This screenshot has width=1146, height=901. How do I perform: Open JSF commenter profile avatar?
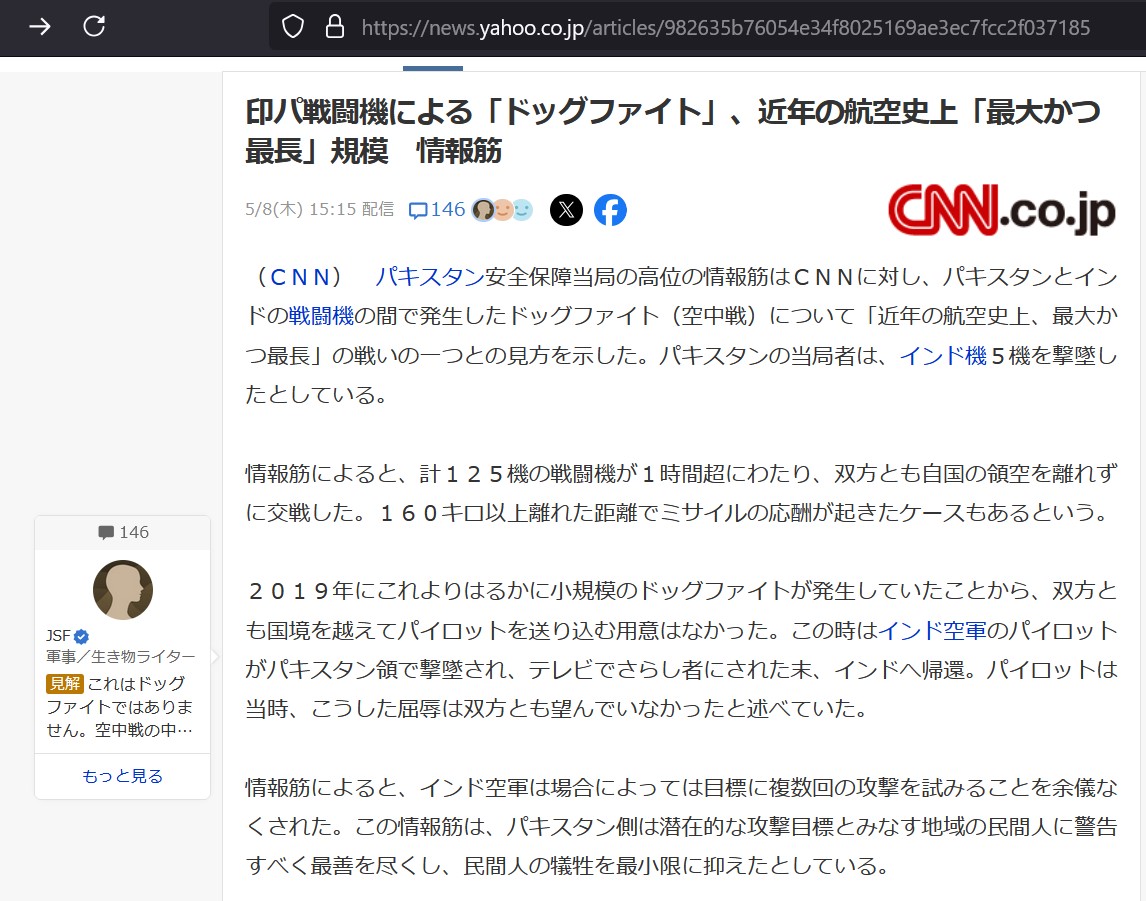click(x=123, y=590)
